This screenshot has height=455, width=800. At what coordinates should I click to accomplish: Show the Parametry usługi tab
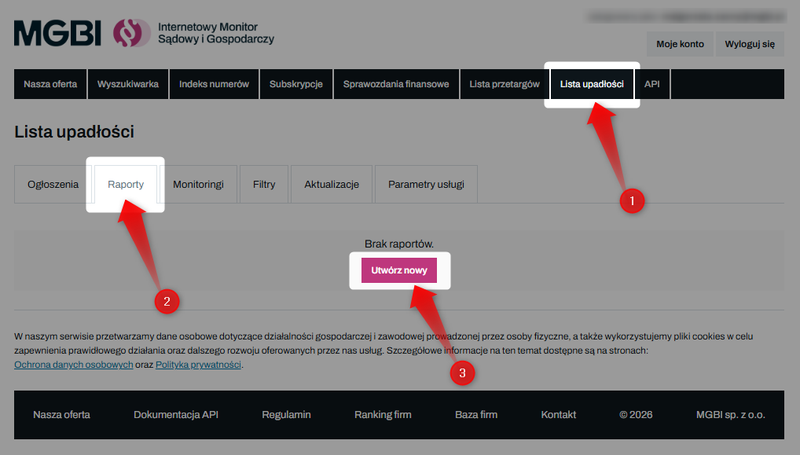coord(427,185)
